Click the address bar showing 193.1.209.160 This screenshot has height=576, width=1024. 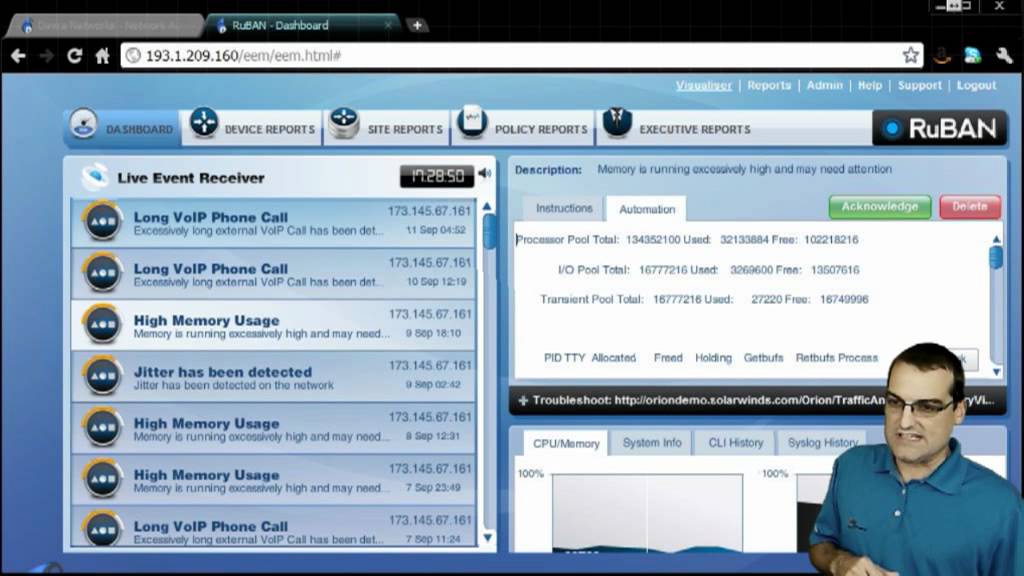coord(520,56)
